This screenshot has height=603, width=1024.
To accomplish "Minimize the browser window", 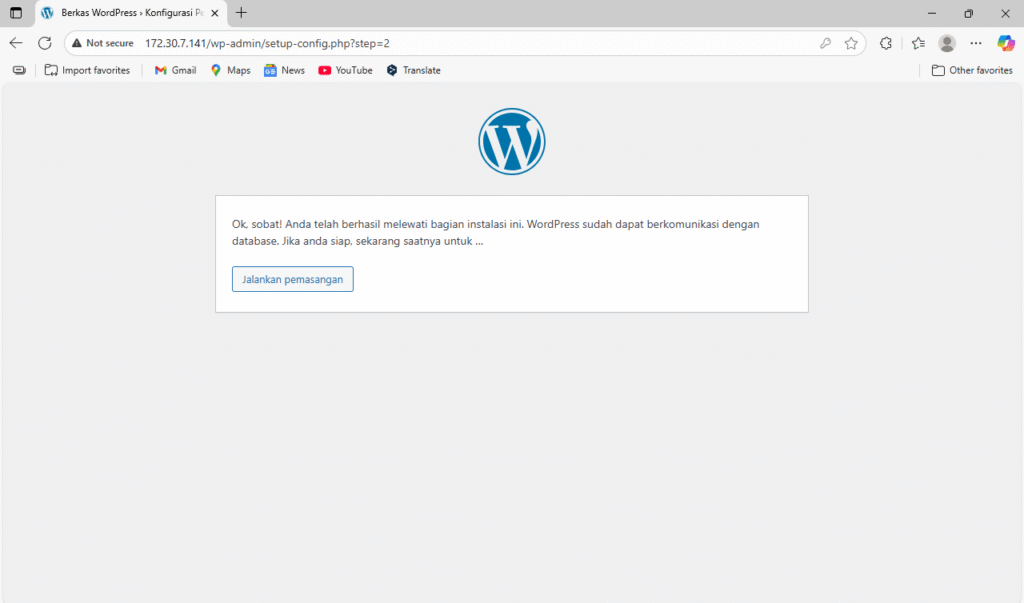I will click(x=932, y=13).
